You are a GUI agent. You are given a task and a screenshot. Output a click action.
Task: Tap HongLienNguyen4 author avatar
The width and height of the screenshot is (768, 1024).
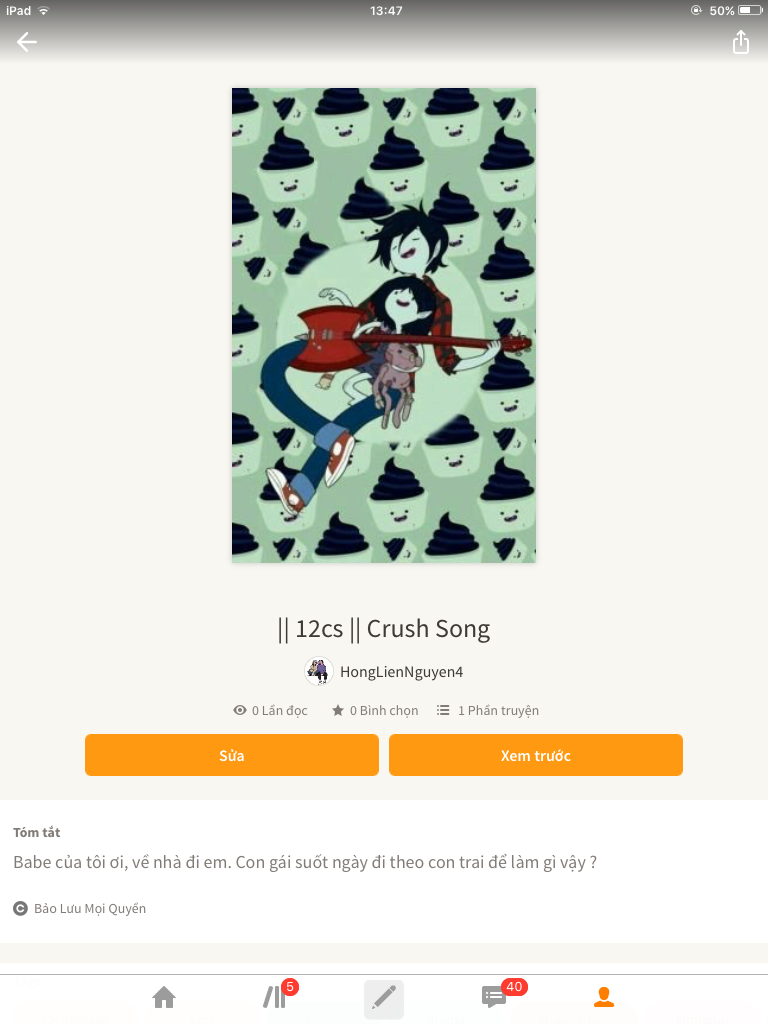318,671
